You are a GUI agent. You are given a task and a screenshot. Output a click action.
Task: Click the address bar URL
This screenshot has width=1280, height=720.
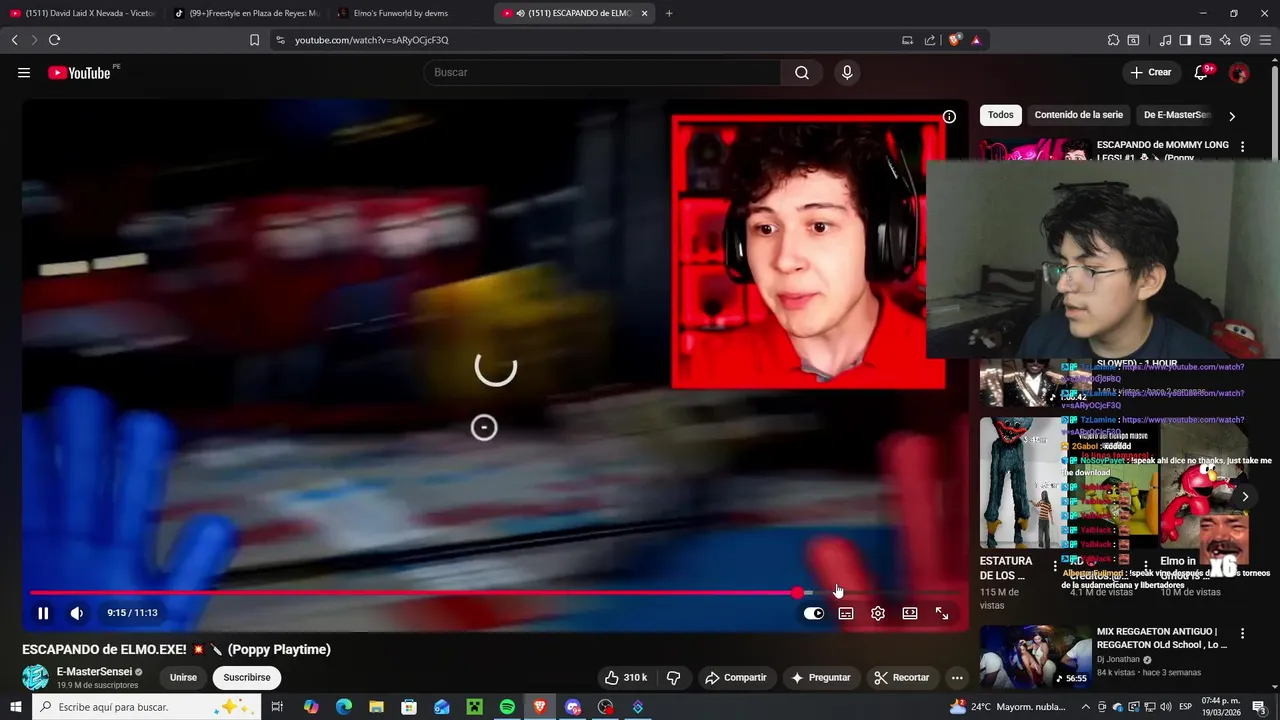tap(372, 40)
